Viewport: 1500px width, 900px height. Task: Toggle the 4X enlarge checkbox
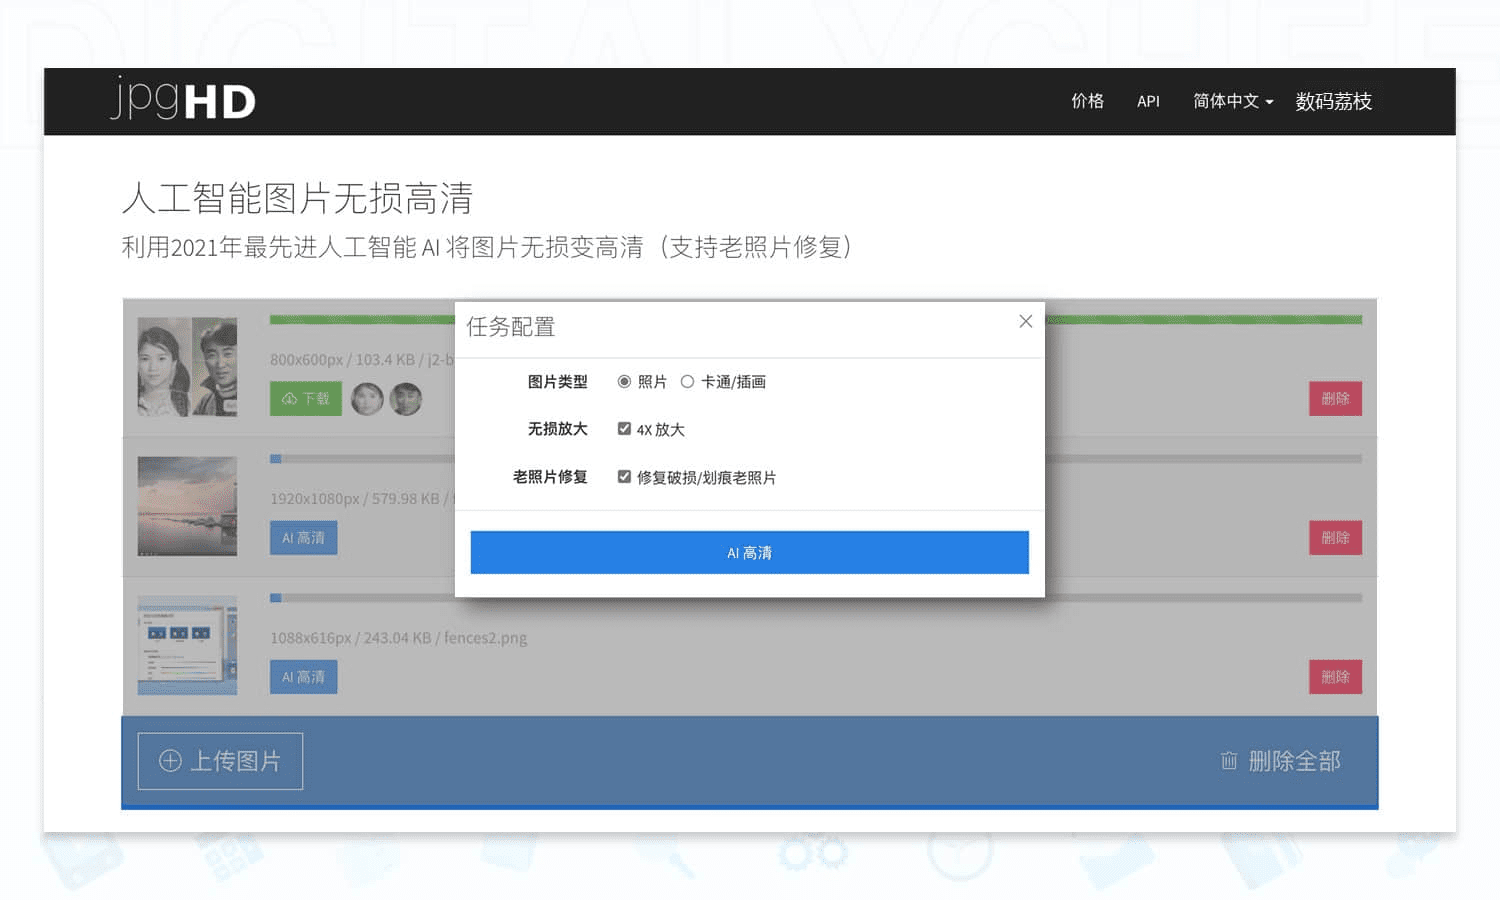click(624, 429)
